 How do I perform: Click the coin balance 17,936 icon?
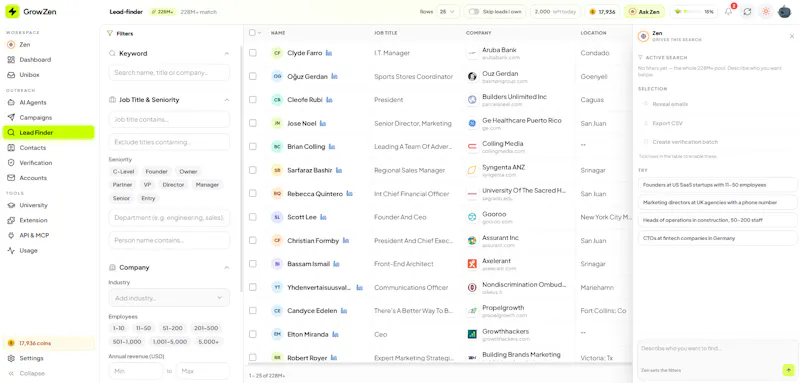[x=593, y=12]
